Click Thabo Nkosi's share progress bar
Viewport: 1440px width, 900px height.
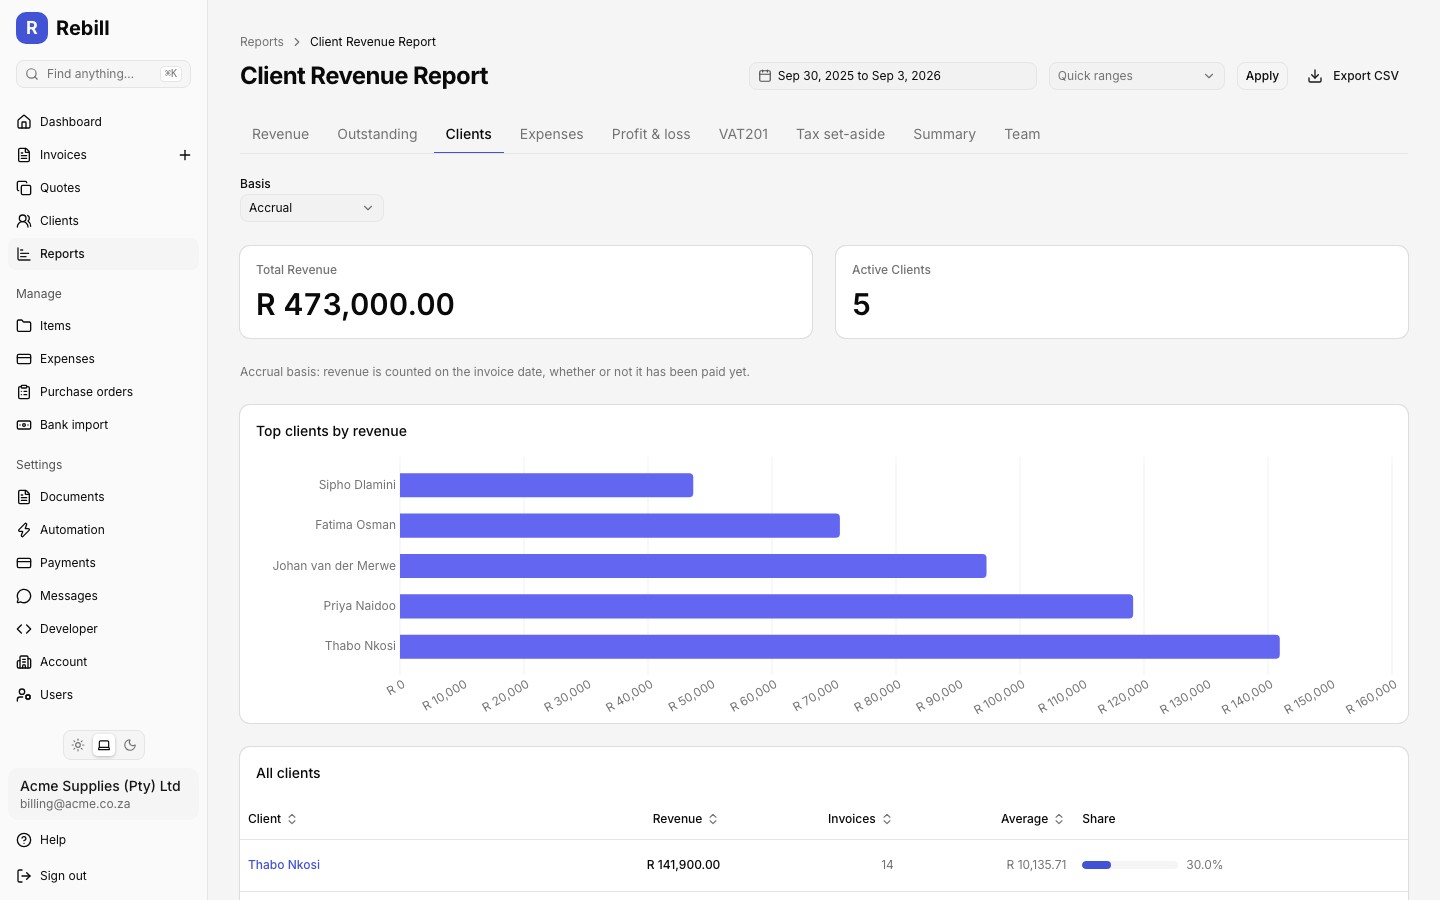(x=1129, y=865)
